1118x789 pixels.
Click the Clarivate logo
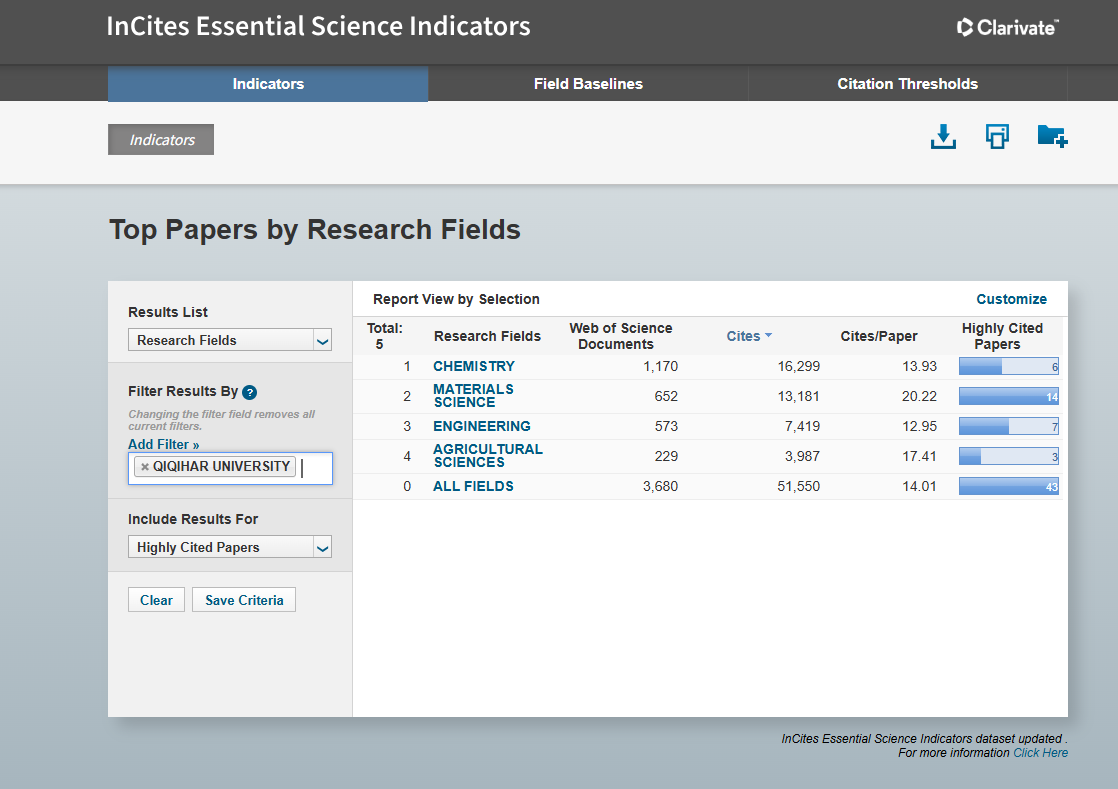point(1007,27)
